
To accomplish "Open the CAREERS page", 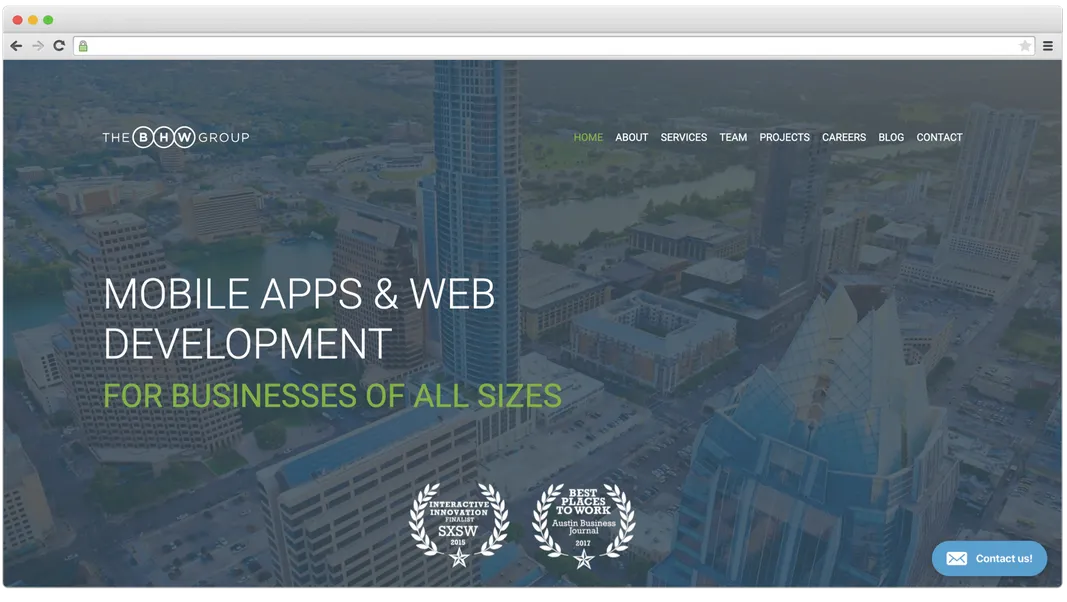I will pyautogui.click(x=844, y=137).
